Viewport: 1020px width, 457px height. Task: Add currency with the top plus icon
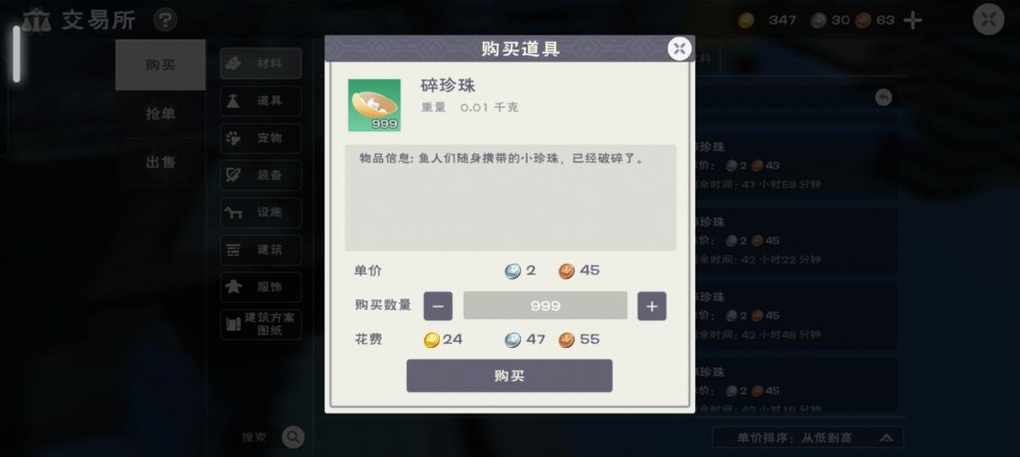pos(913,20)
